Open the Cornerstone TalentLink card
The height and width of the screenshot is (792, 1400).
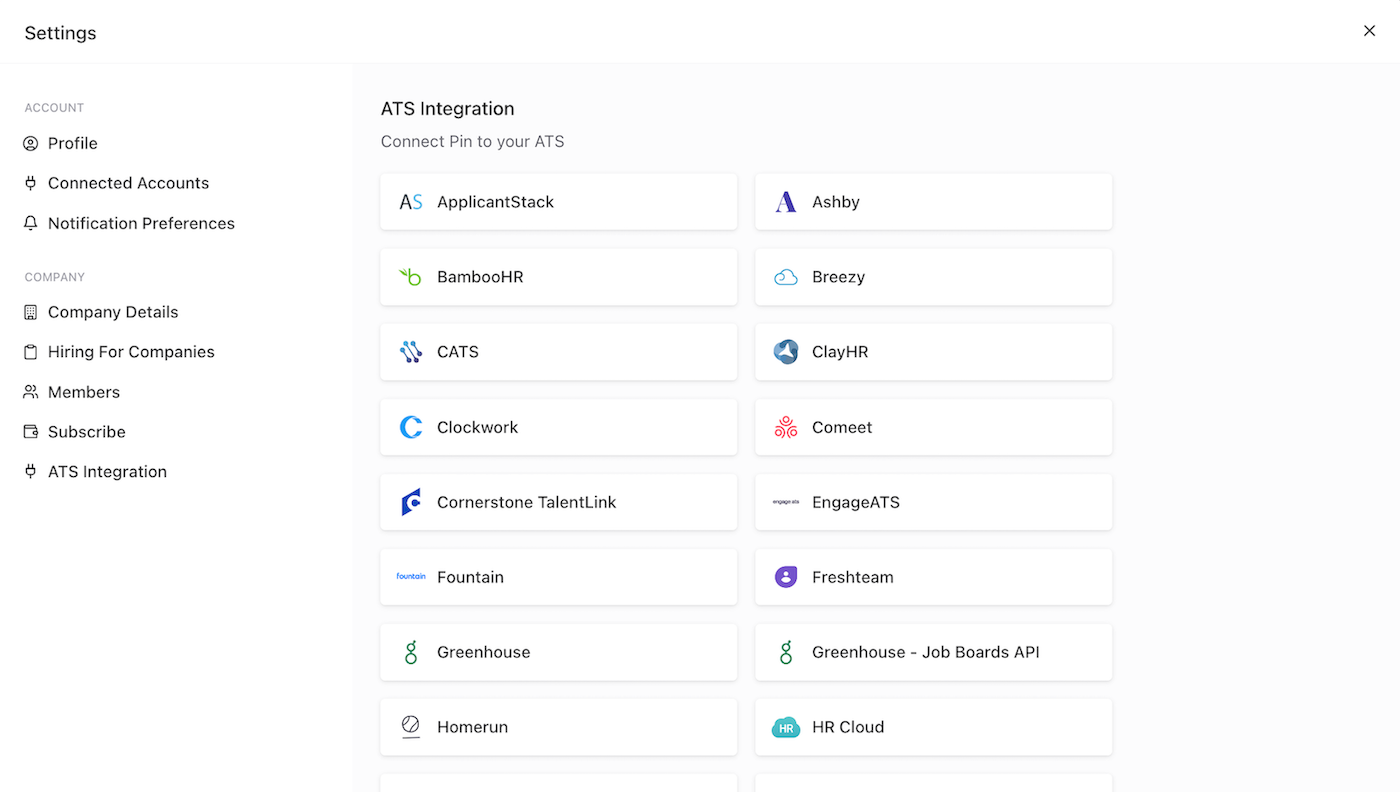click(x=559, y=502)
